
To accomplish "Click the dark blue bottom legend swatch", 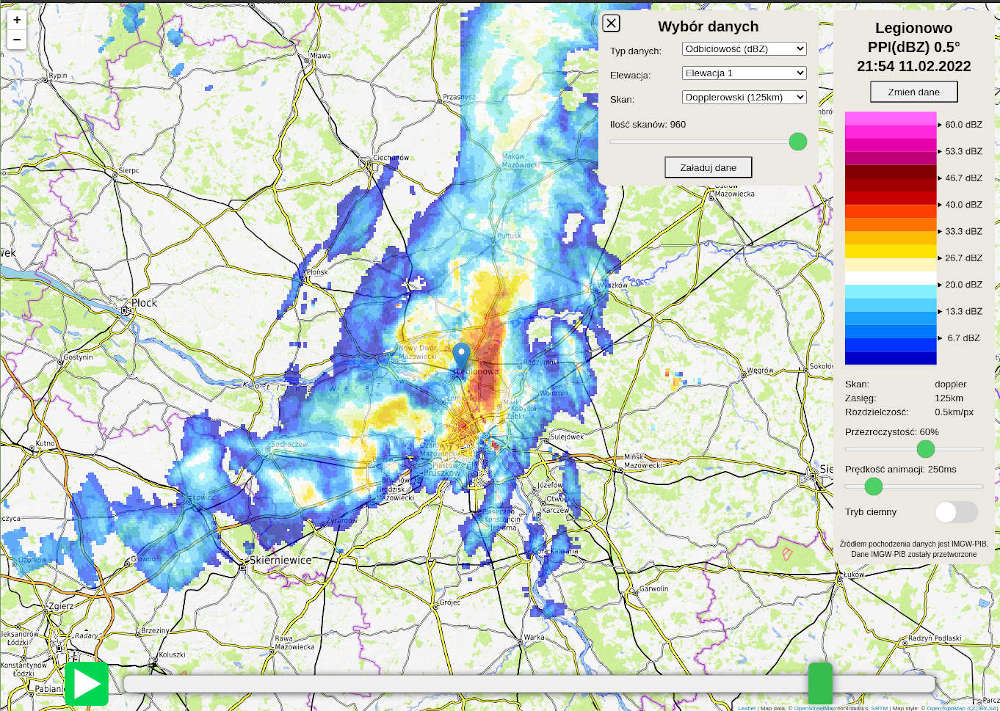I will click(x=890, y=357).
